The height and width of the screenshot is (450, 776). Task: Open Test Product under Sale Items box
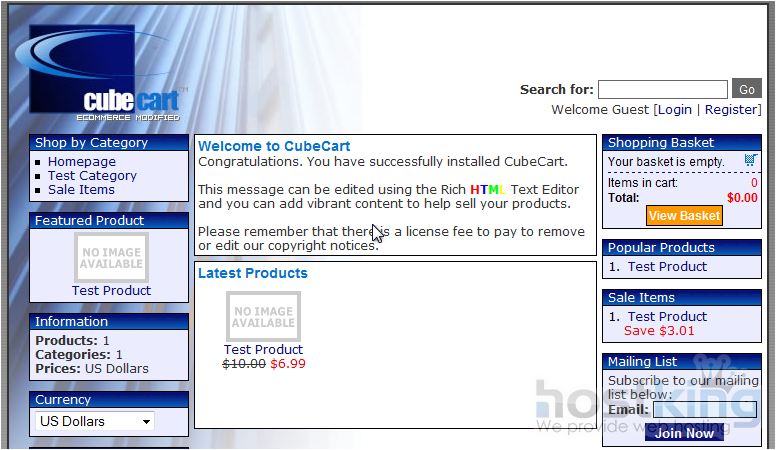[x=667, y=316]
